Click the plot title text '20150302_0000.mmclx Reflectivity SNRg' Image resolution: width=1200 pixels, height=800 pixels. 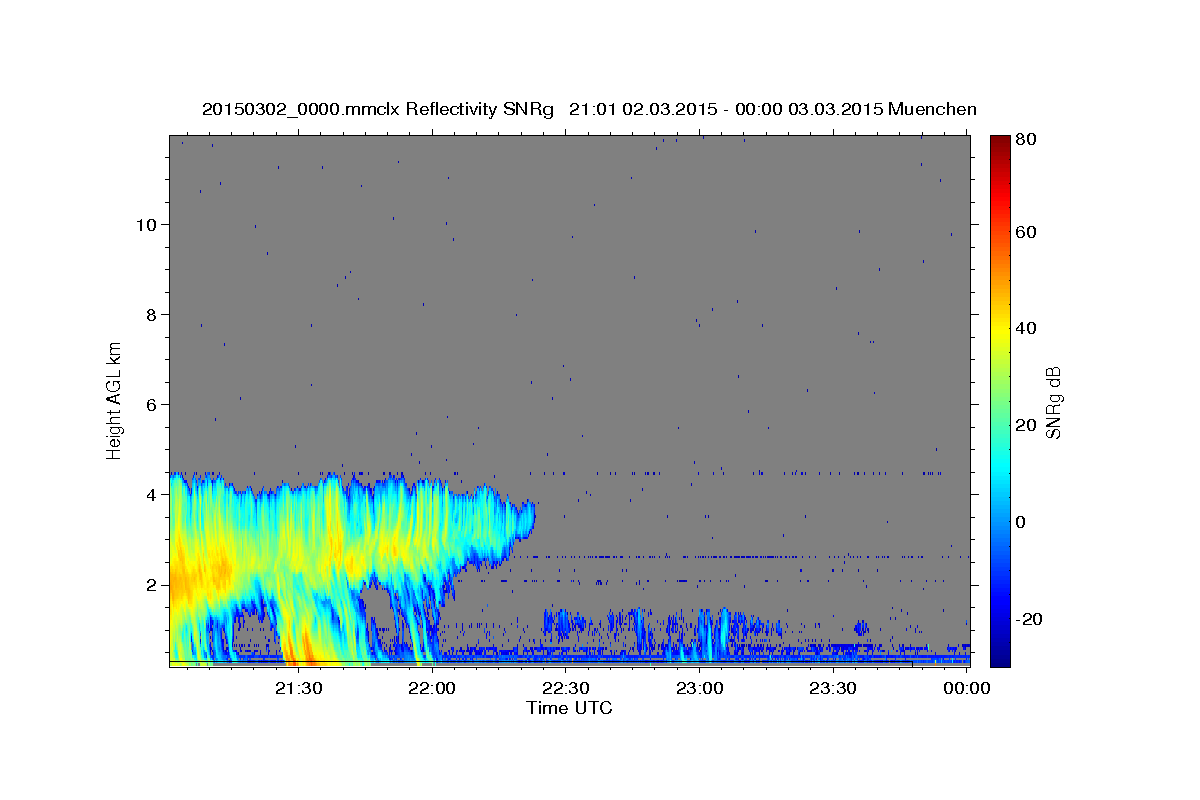pos(378,109)
